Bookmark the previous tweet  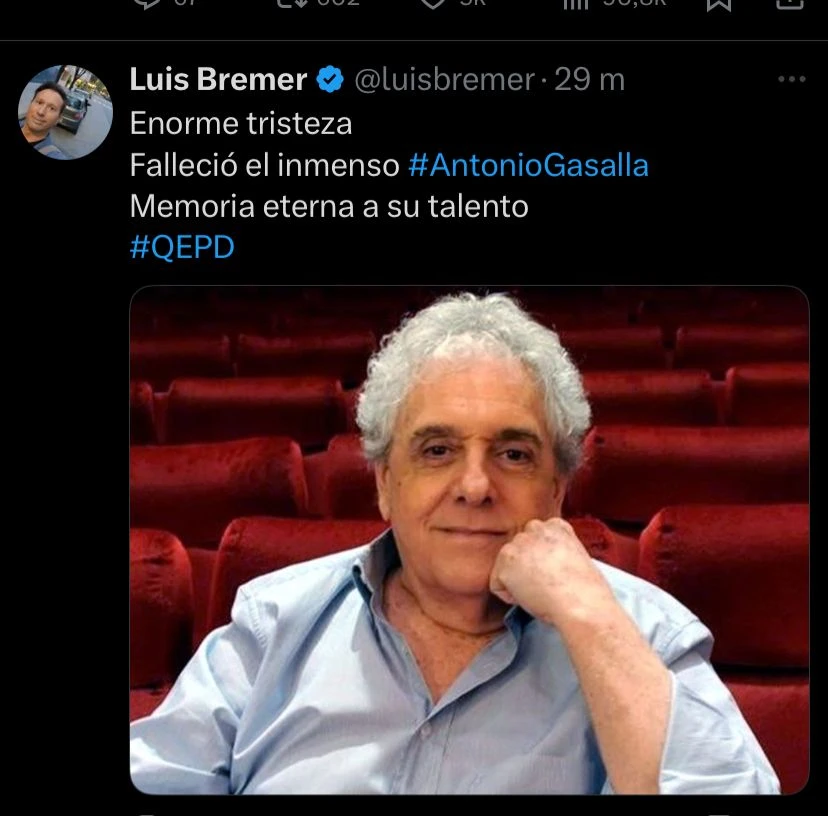719,5
